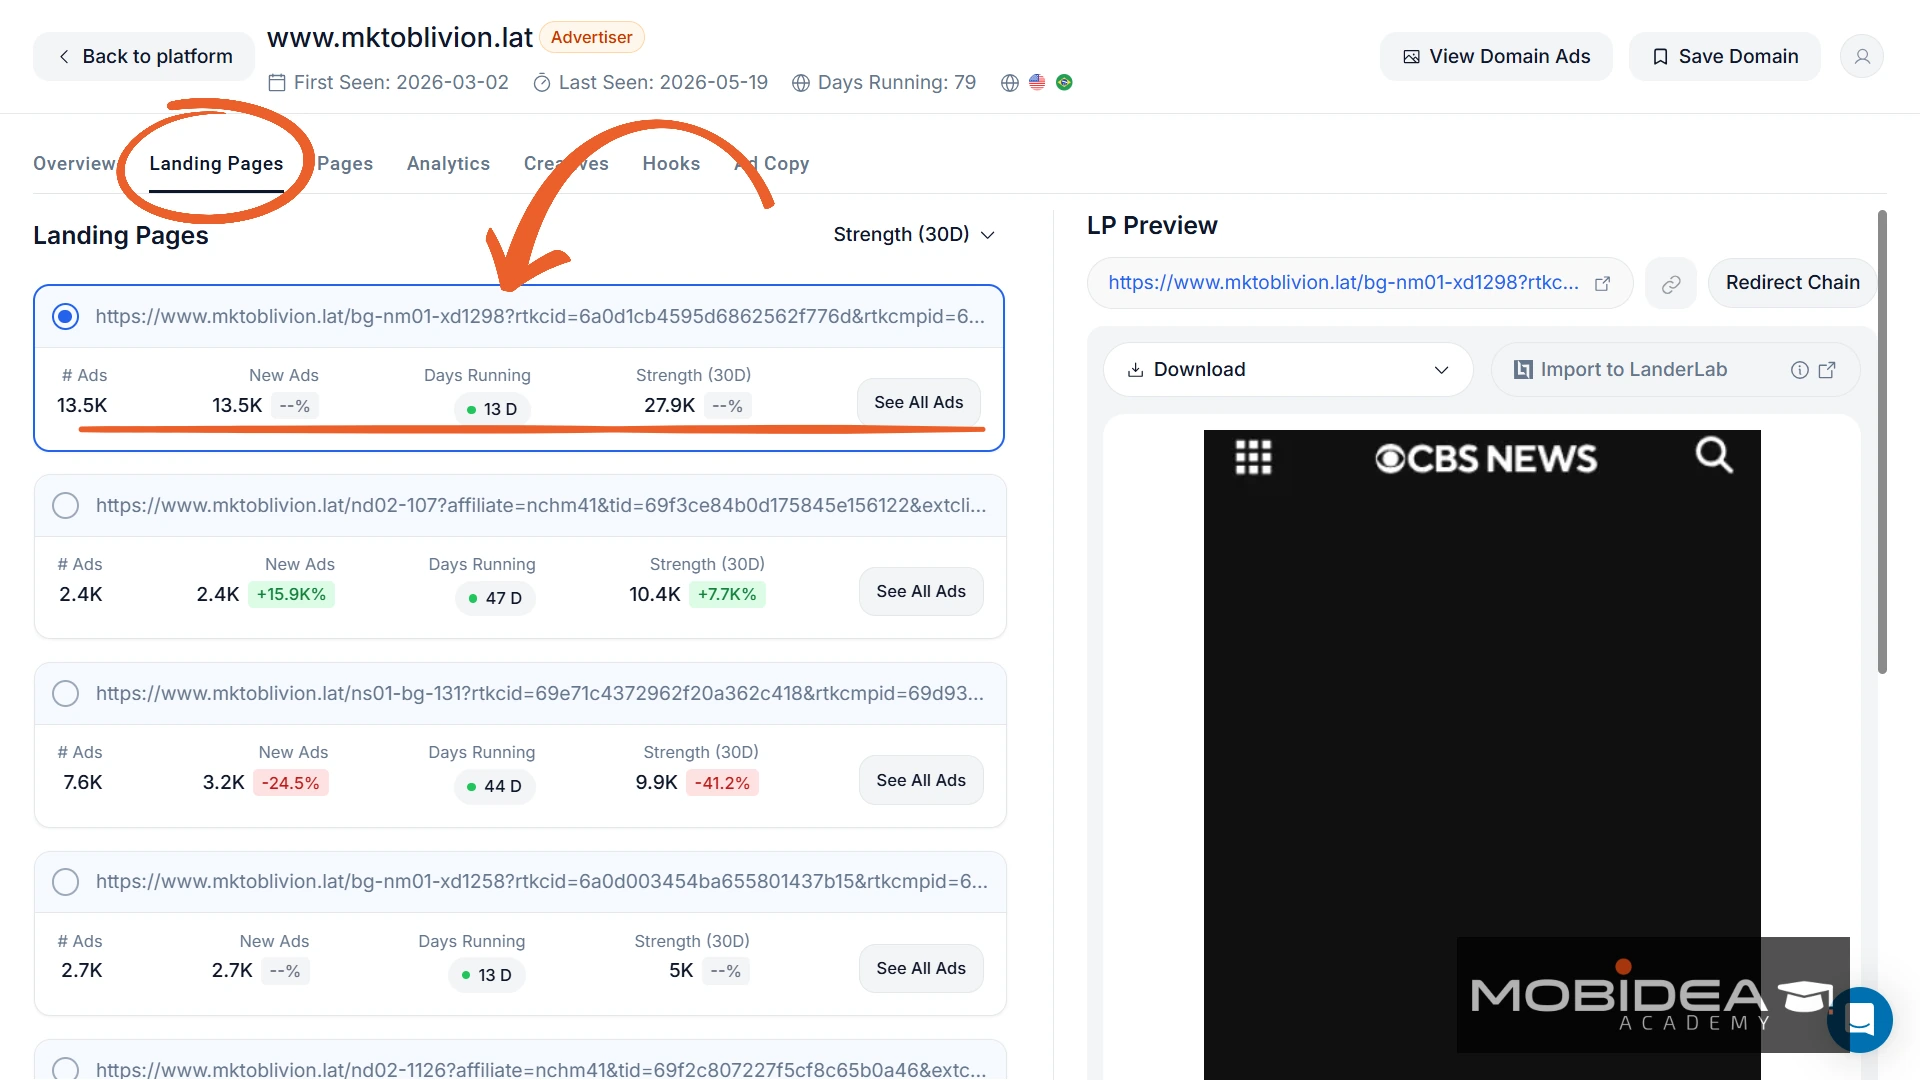
Task: Open the Ad Copy tab
Action: click(771, 164)
